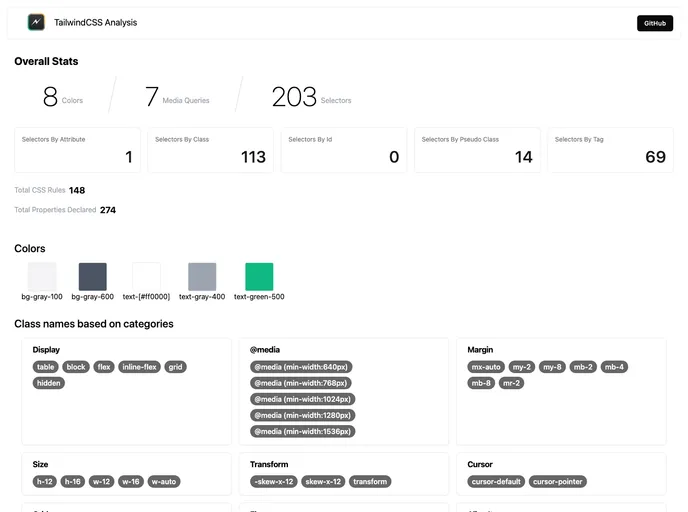
Task: Click the mr-2 margin tag
Action: click(x=512, y=383)
